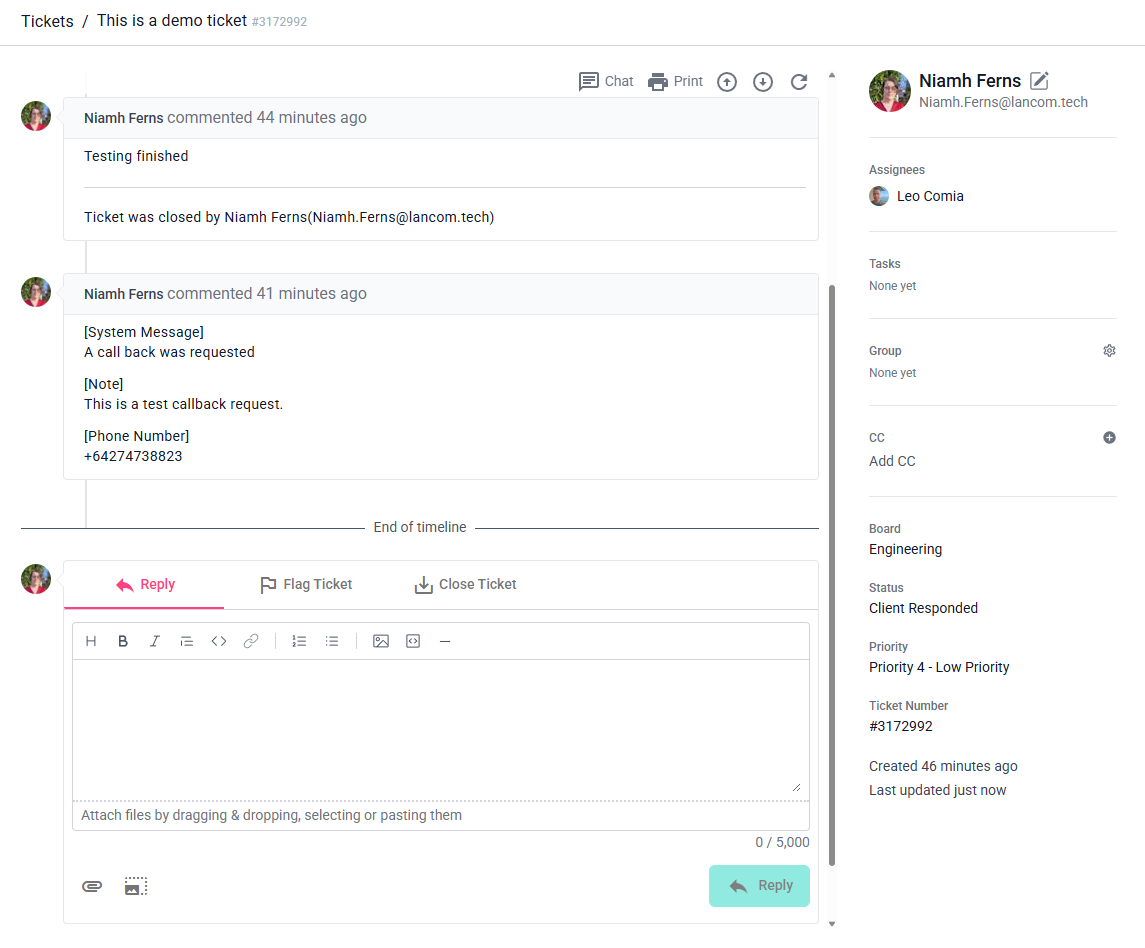Select the Close Ticket tab
This screenshot has width=1145, height=948.
(x=466, y=584)
